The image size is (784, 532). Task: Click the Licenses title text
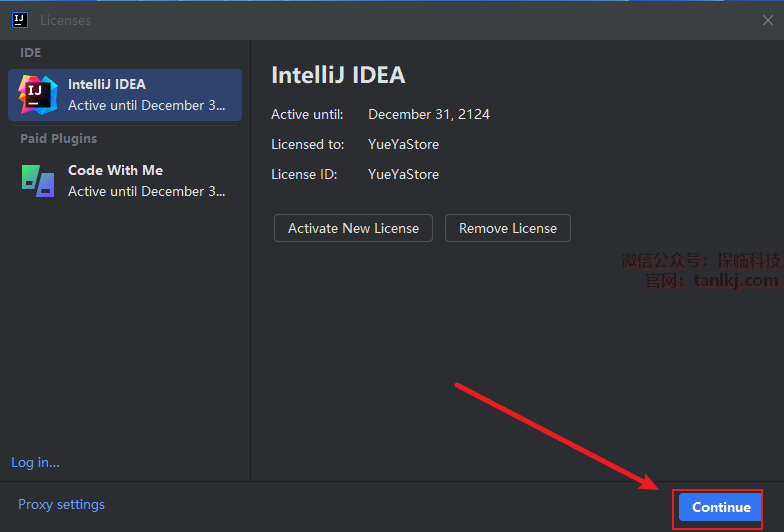point(65,20)
